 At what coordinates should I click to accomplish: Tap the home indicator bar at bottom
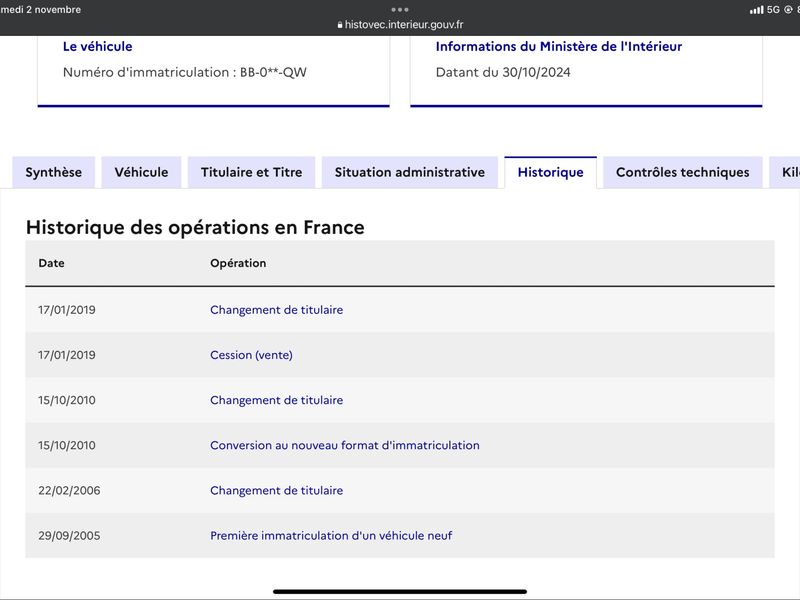[x=400, y=592]
